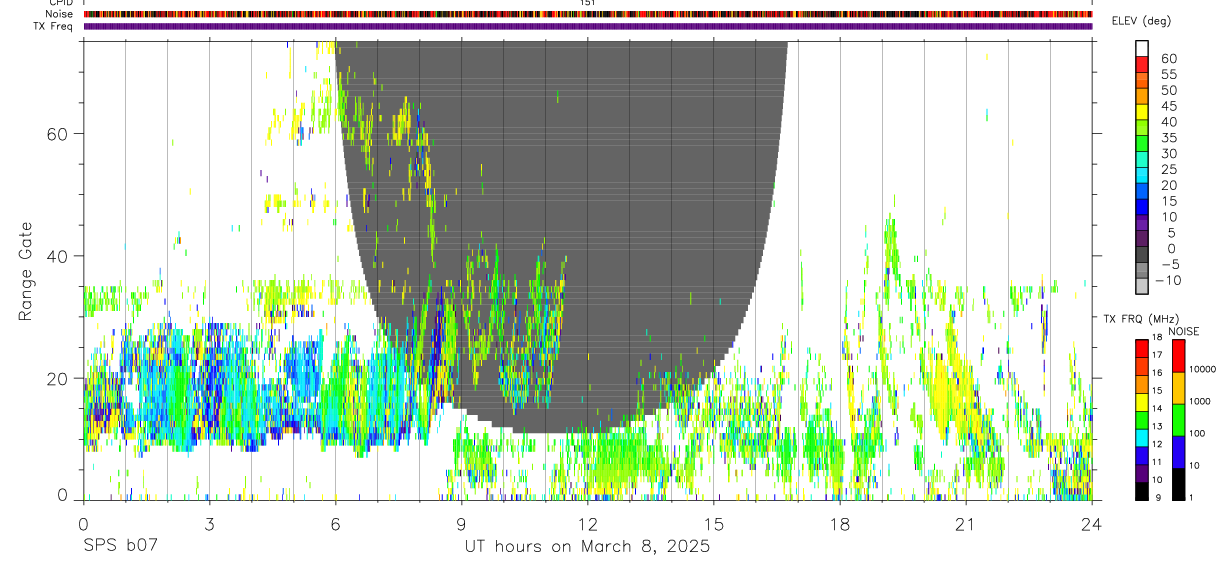The height and width of the screenshot is (567, 1228).
Task: Select the 'SPS b07' radar beam label
Action: [x=120, y=547]
